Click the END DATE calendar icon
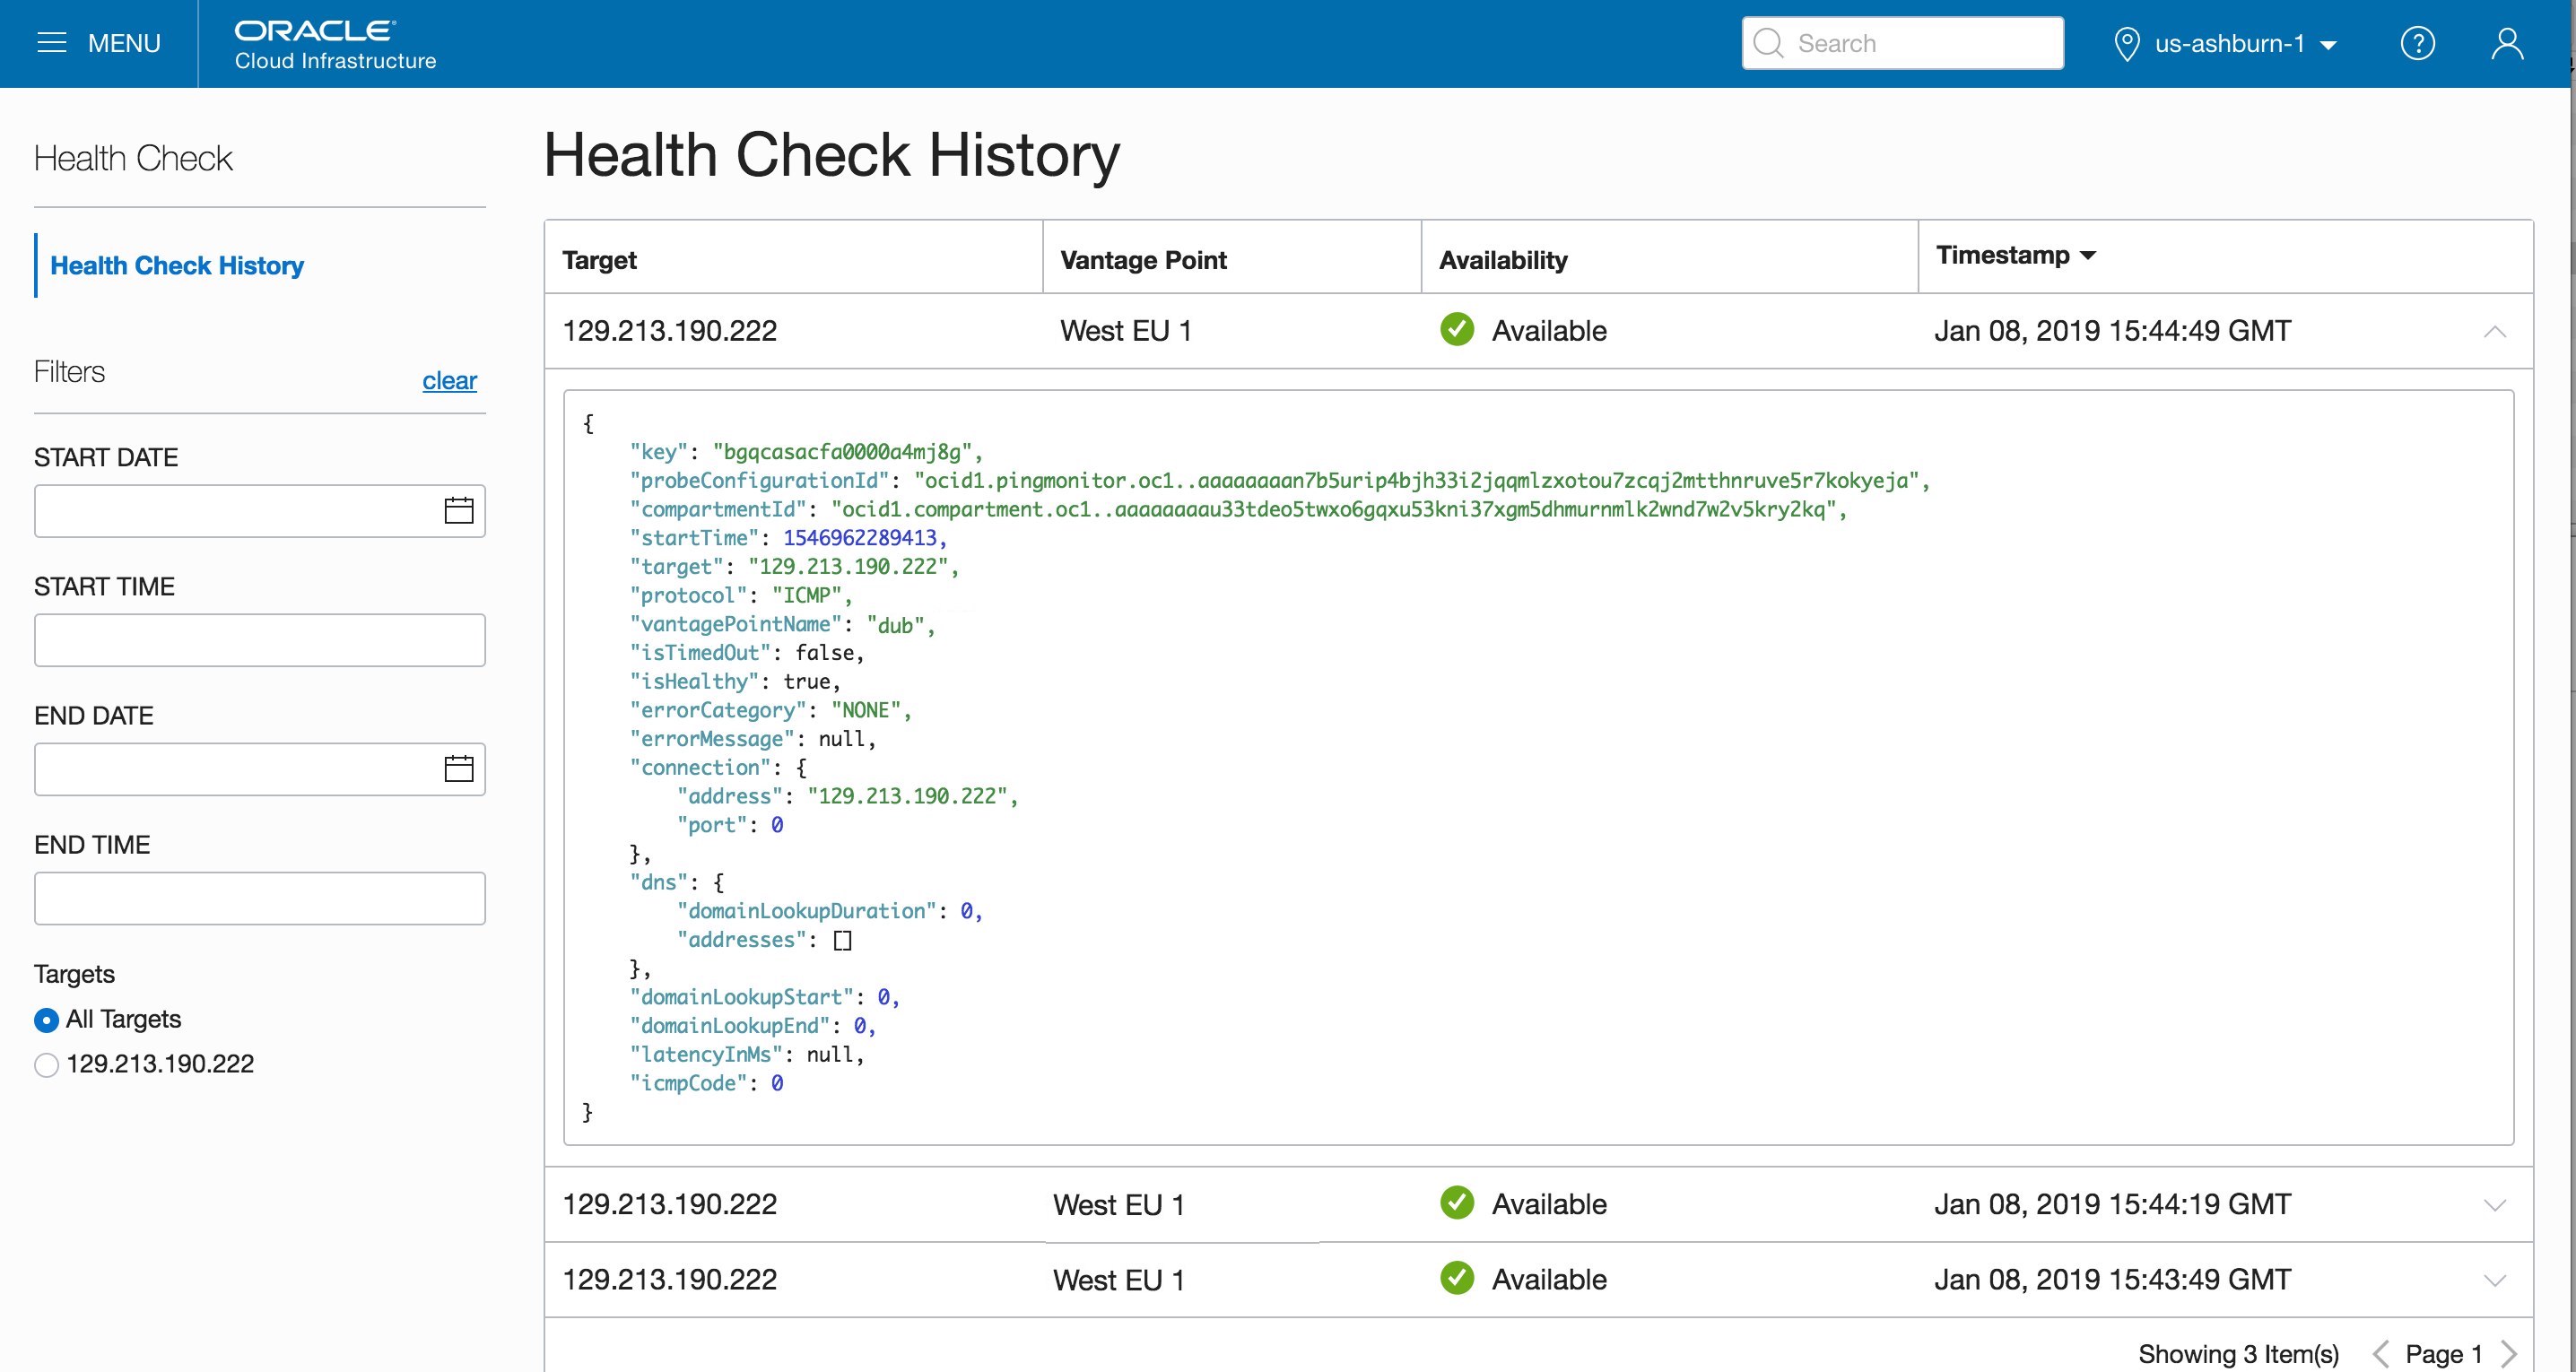This screenshot has height=1372, width=2576. coord(459,769)
